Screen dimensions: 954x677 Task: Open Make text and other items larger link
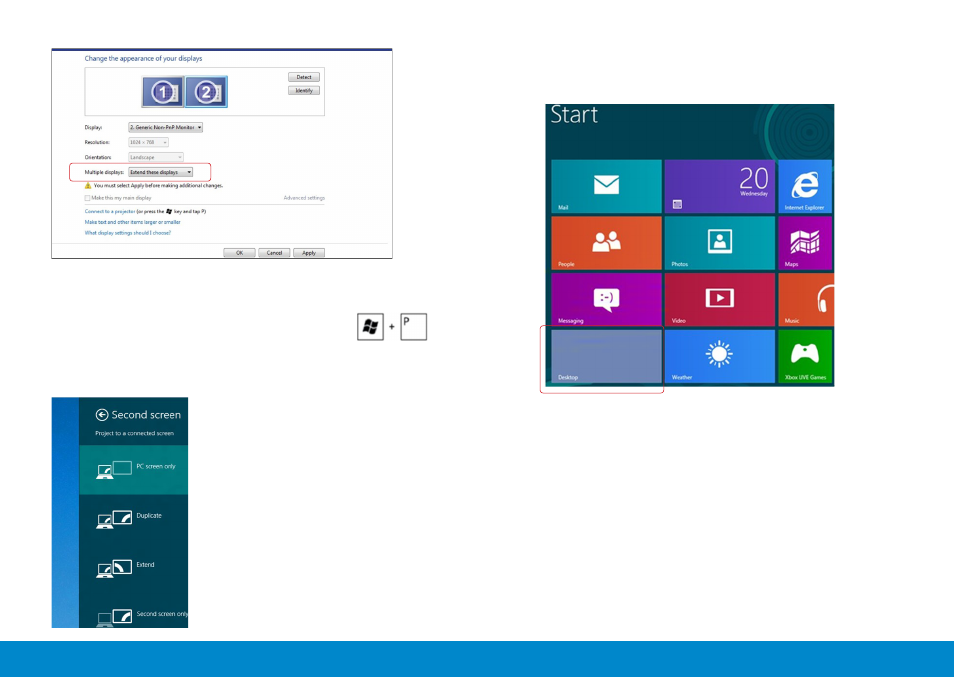point(133,222)
